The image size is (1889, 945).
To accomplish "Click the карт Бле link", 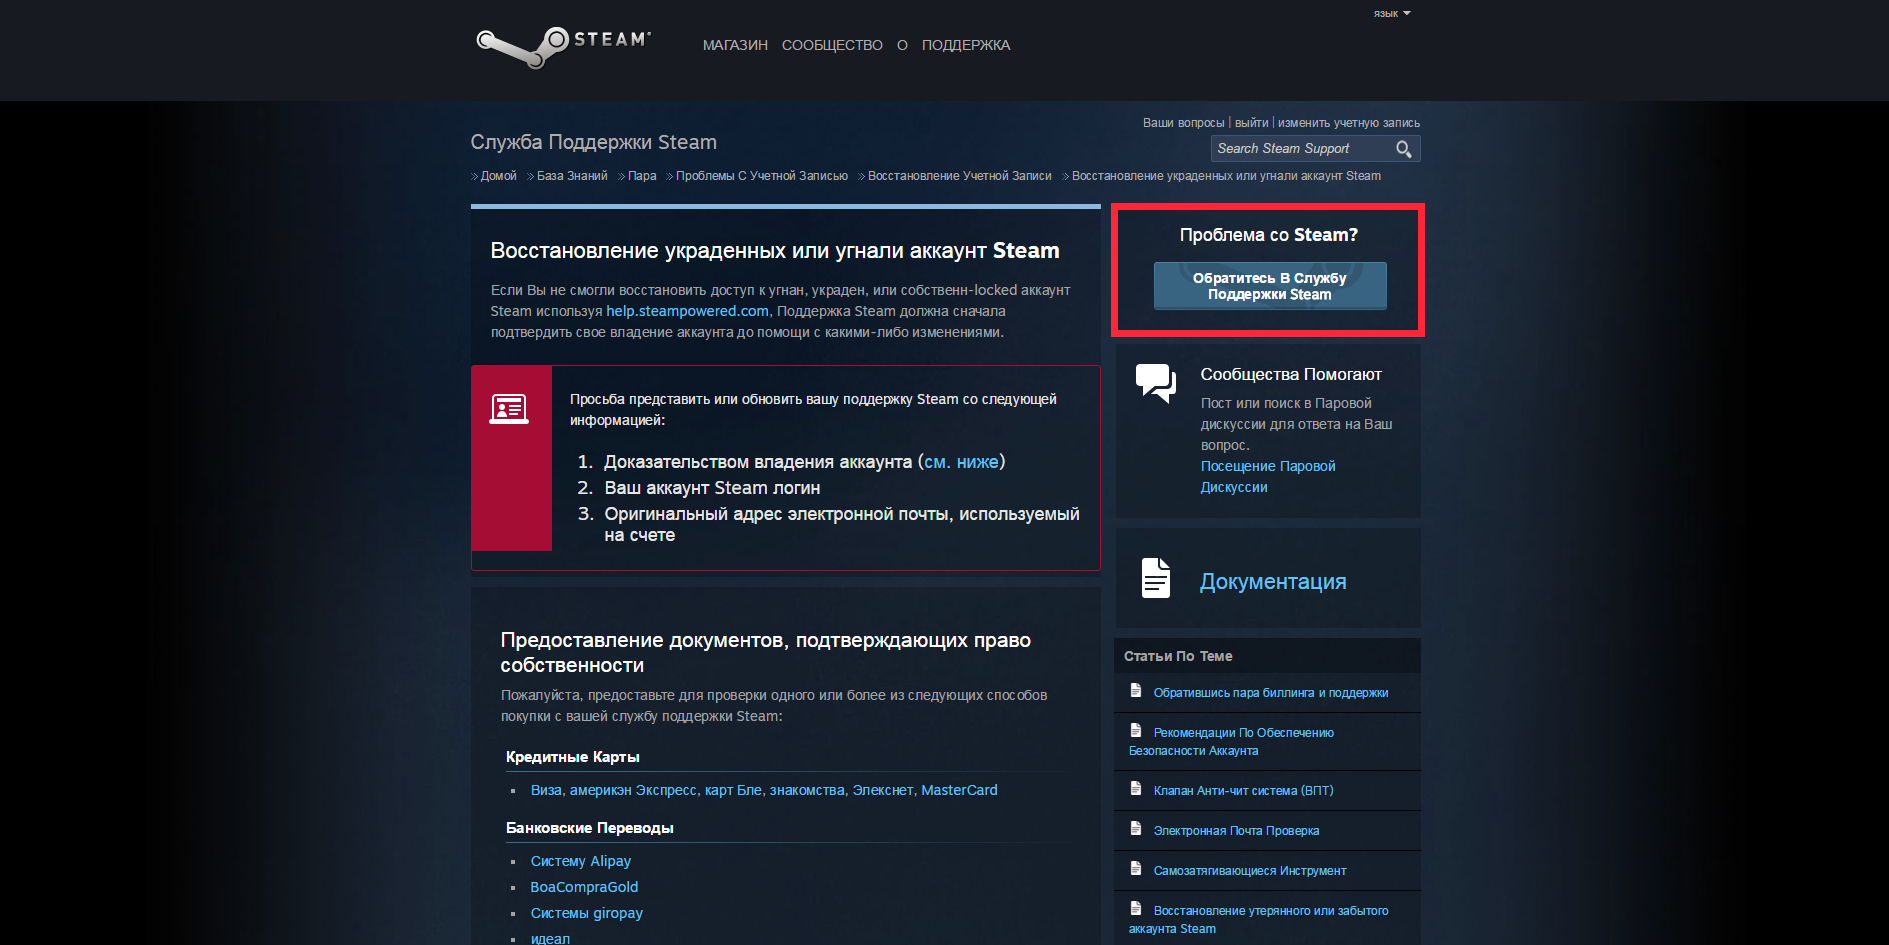I will (733, 790).
